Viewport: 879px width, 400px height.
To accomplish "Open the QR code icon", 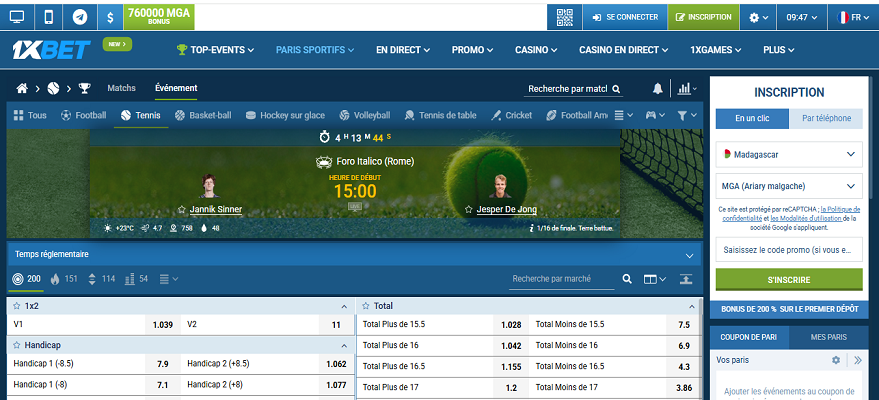I will 565,17.
